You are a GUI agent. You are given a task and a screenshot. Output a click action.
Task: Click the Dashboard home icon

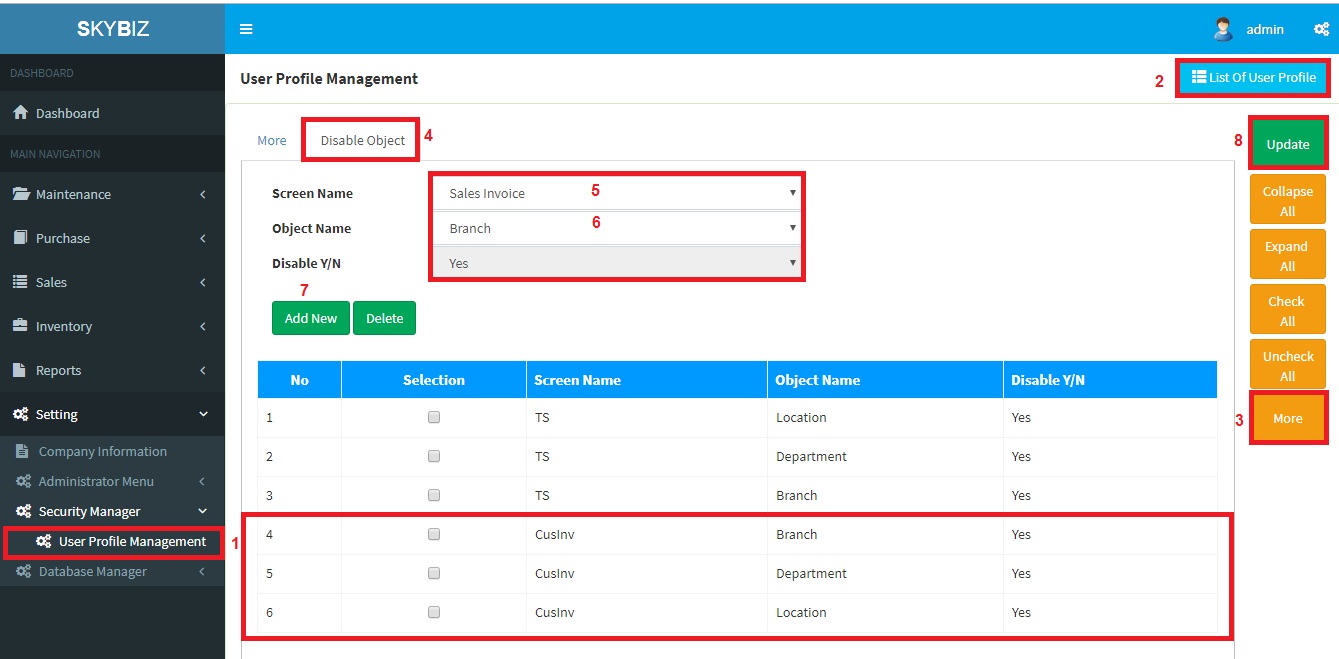(x=20, y=113)
